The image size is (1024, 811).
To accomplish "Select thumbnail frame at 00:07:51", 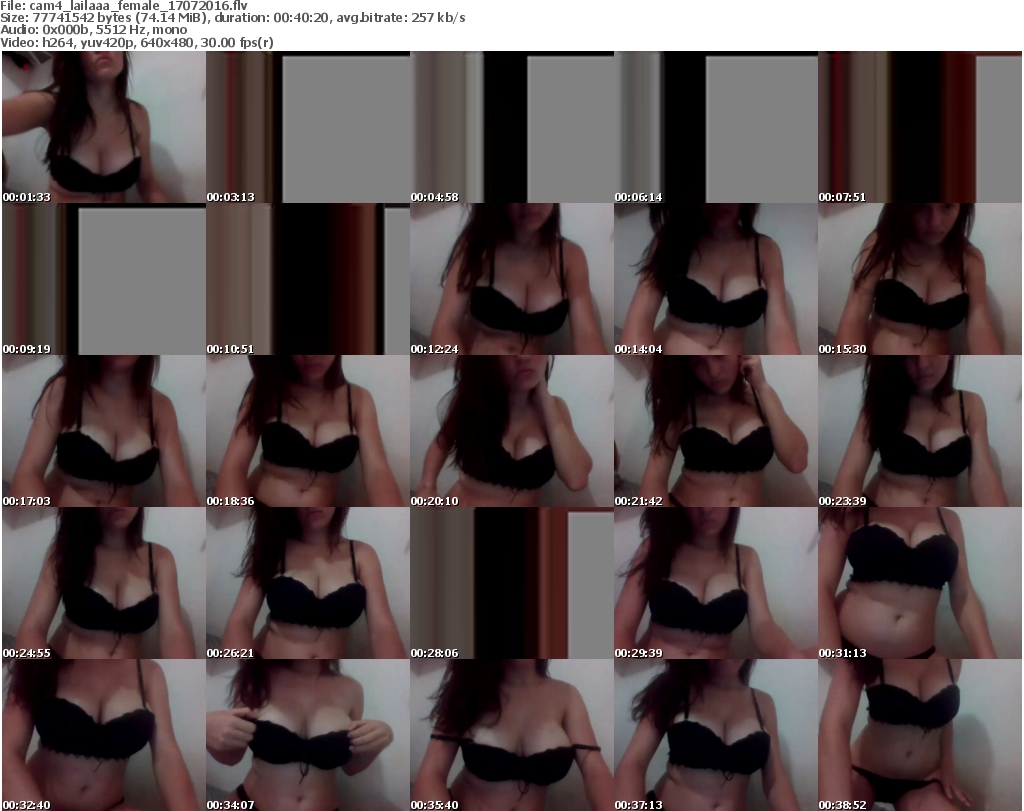I will coord(920,127).
